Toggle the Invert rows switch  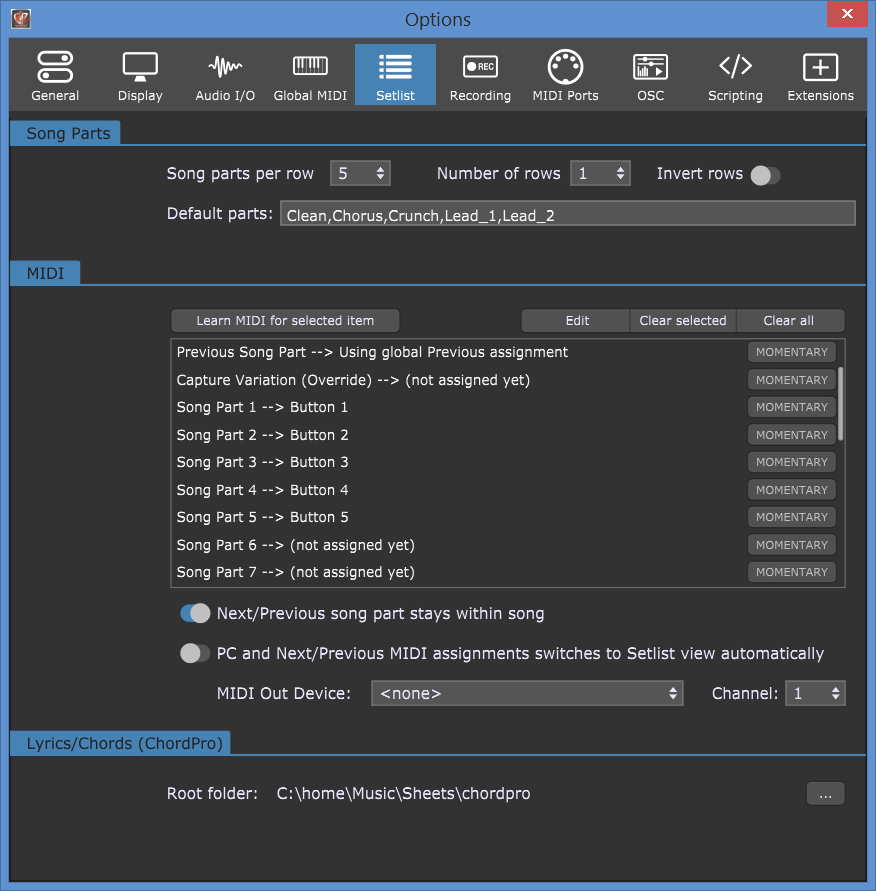765,174
